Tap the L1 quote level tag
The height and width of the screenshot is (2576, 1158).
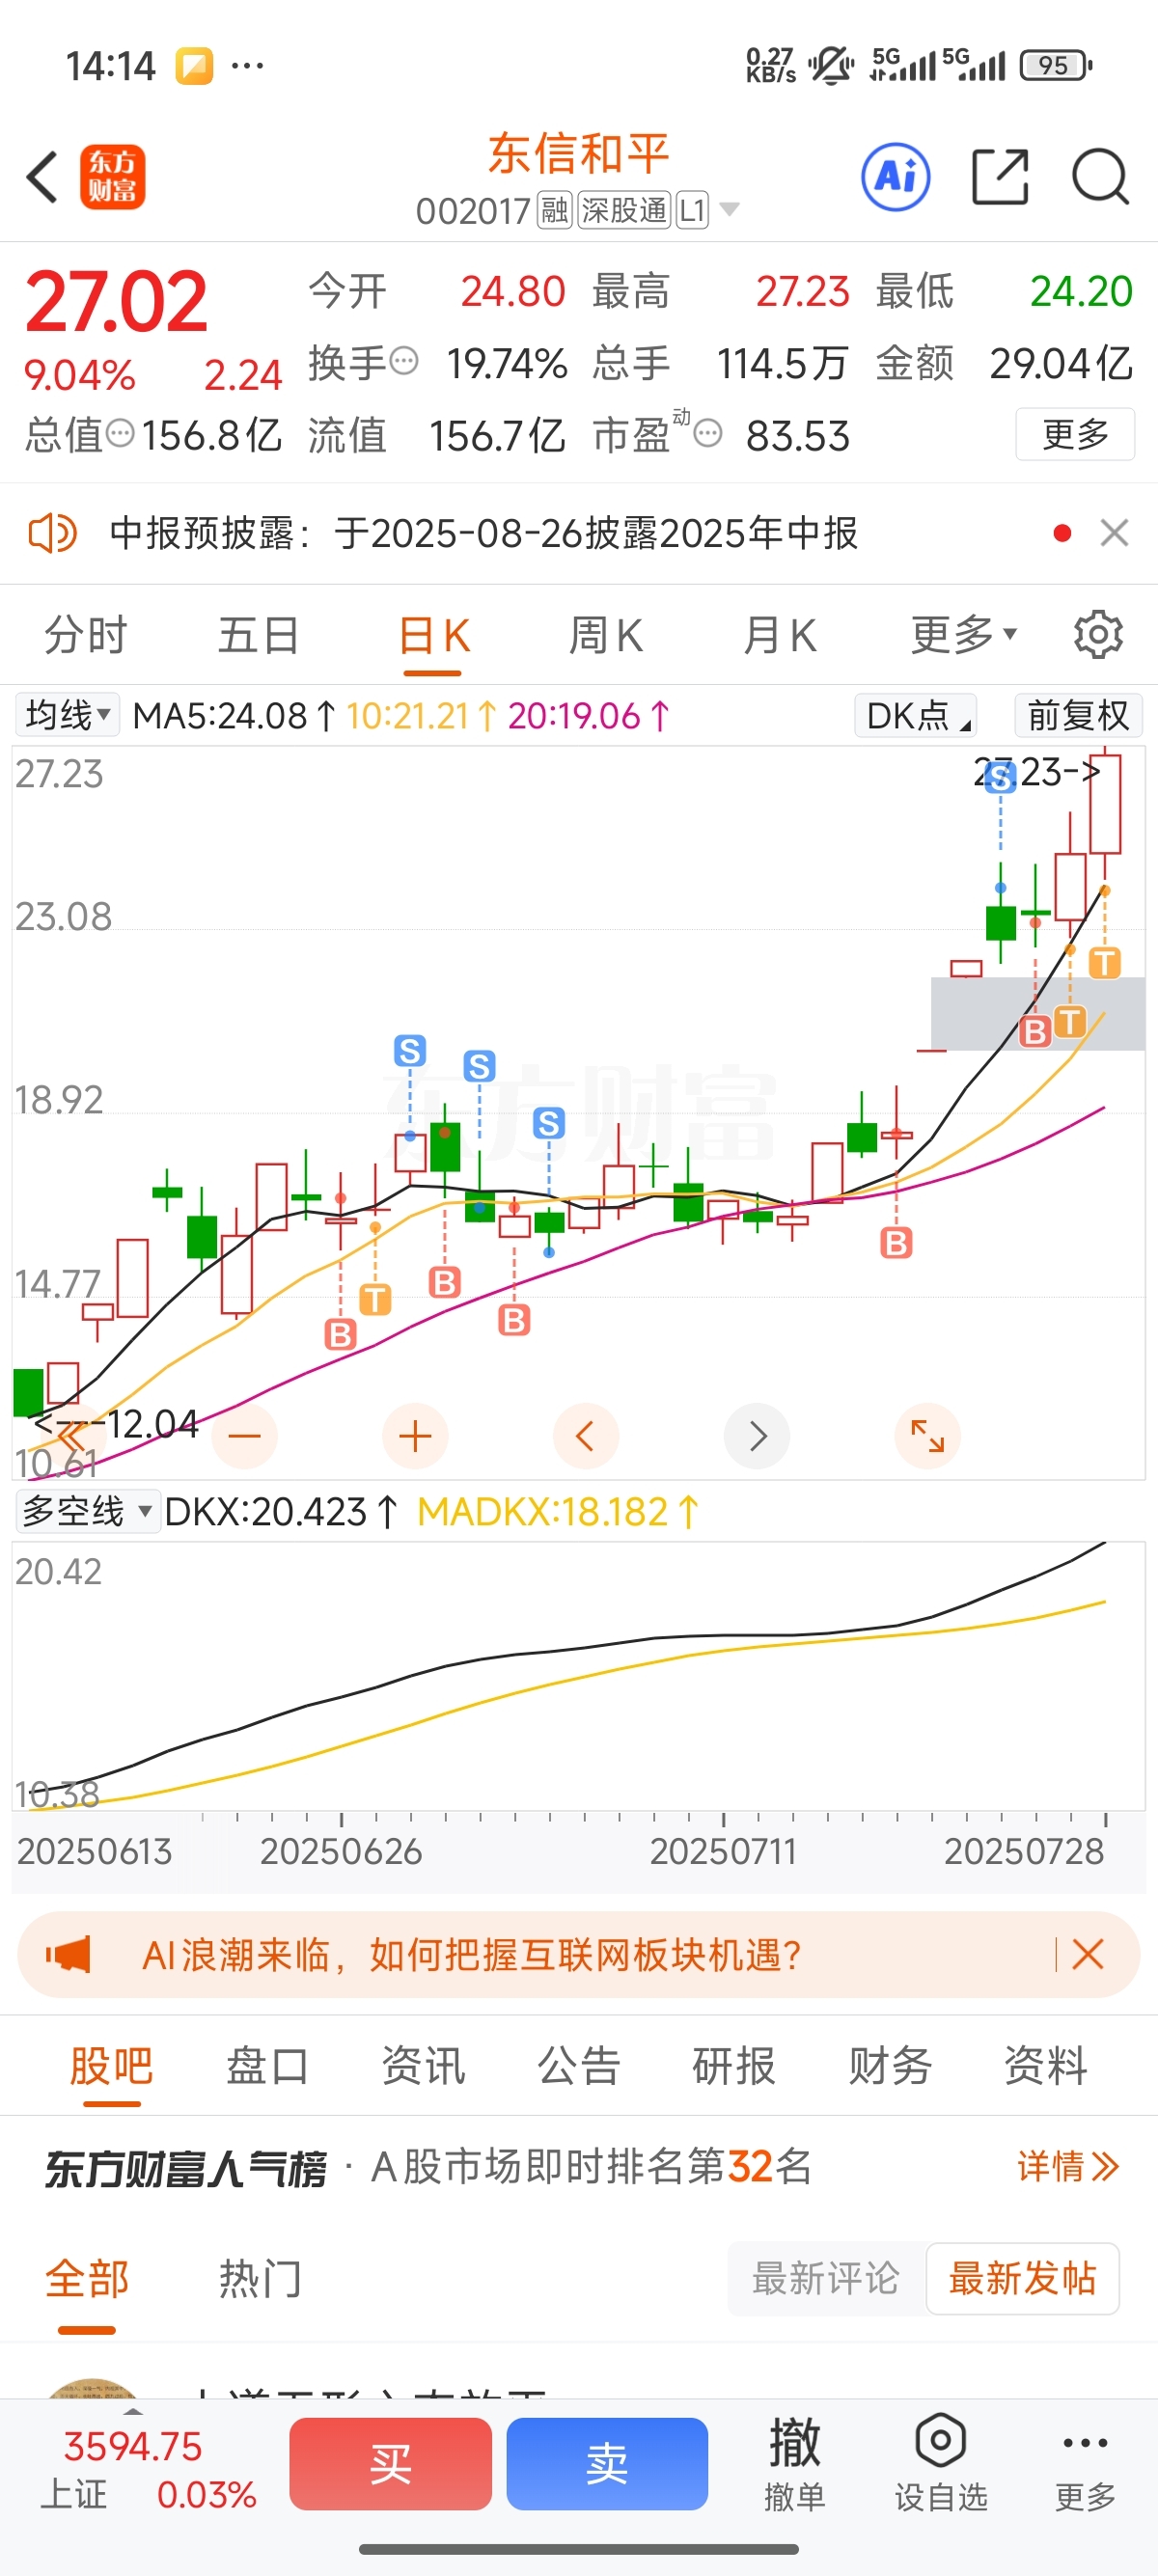click(x=692, y=211)
